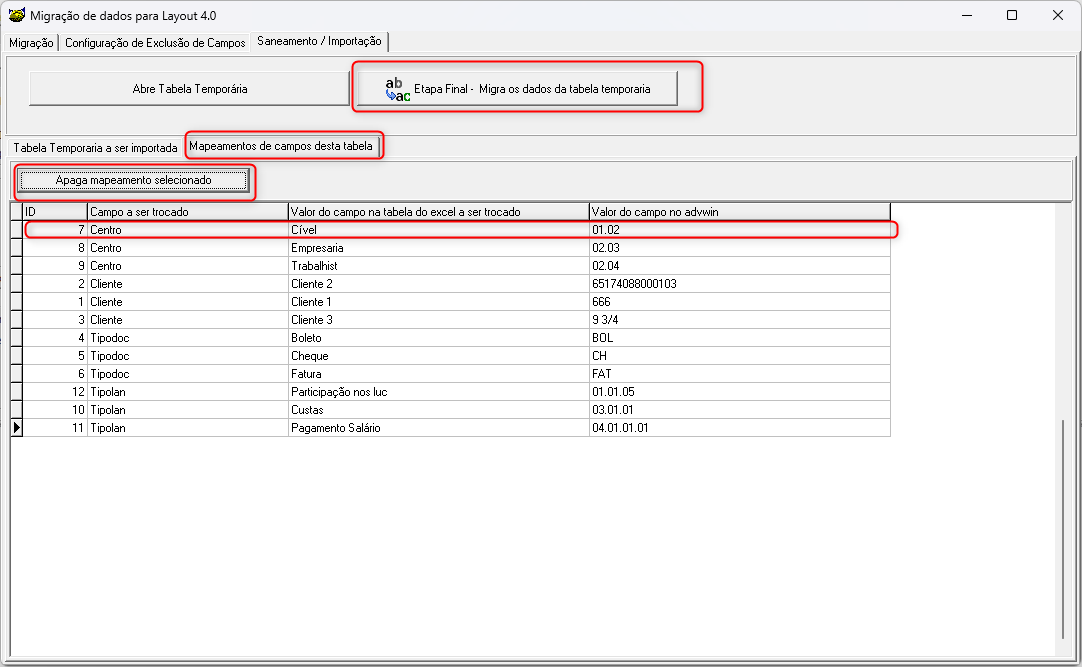The height and width of the screenshot is (667, 1082).
Task: Select the Boleto cell
Action: [439, 337]
